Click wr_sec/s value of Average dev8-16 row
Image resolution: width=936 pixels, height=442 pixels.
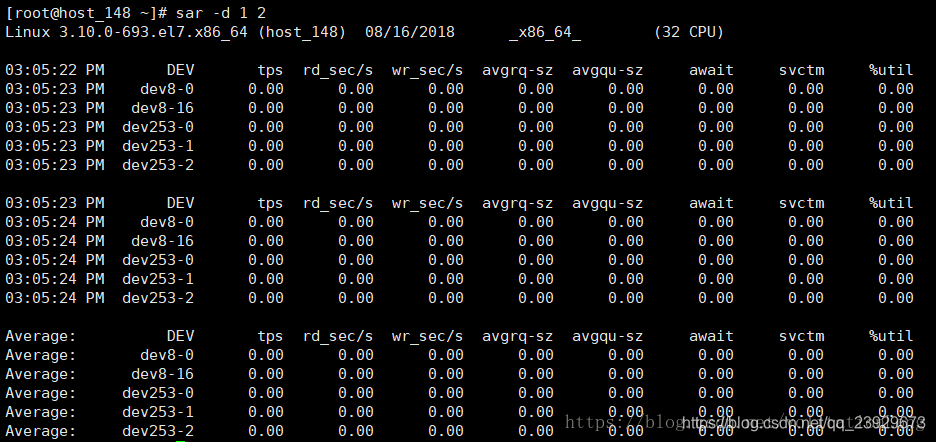coord(446,375)
